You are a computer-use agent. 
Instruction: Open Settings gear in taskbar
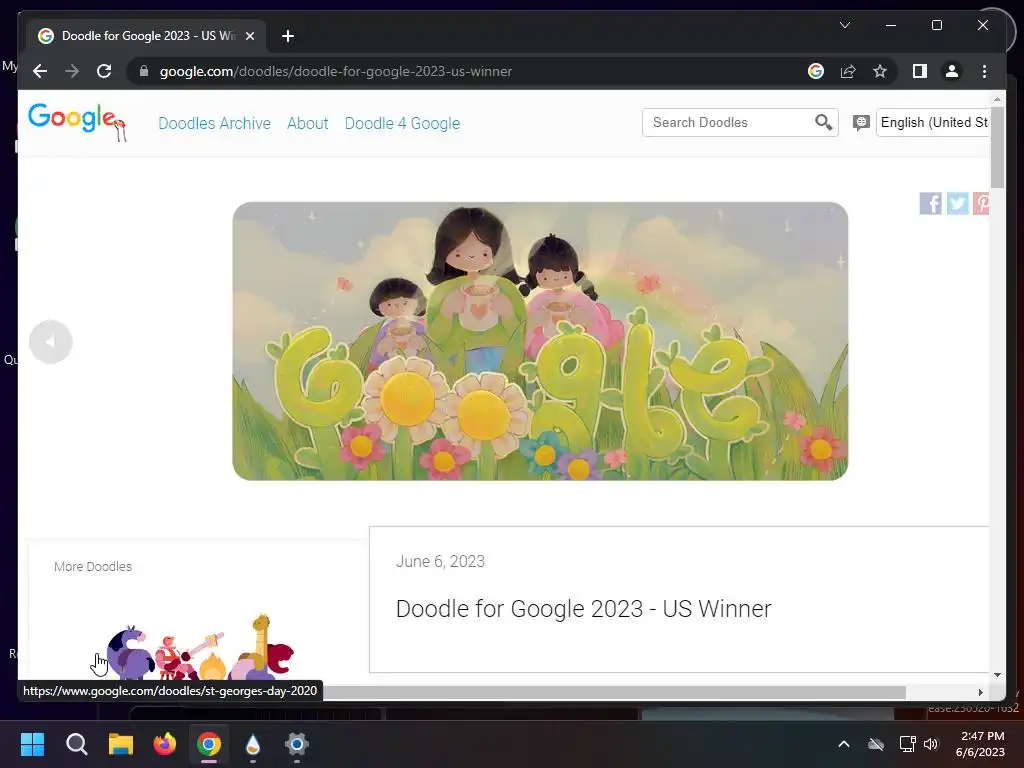tap(296, 744)
